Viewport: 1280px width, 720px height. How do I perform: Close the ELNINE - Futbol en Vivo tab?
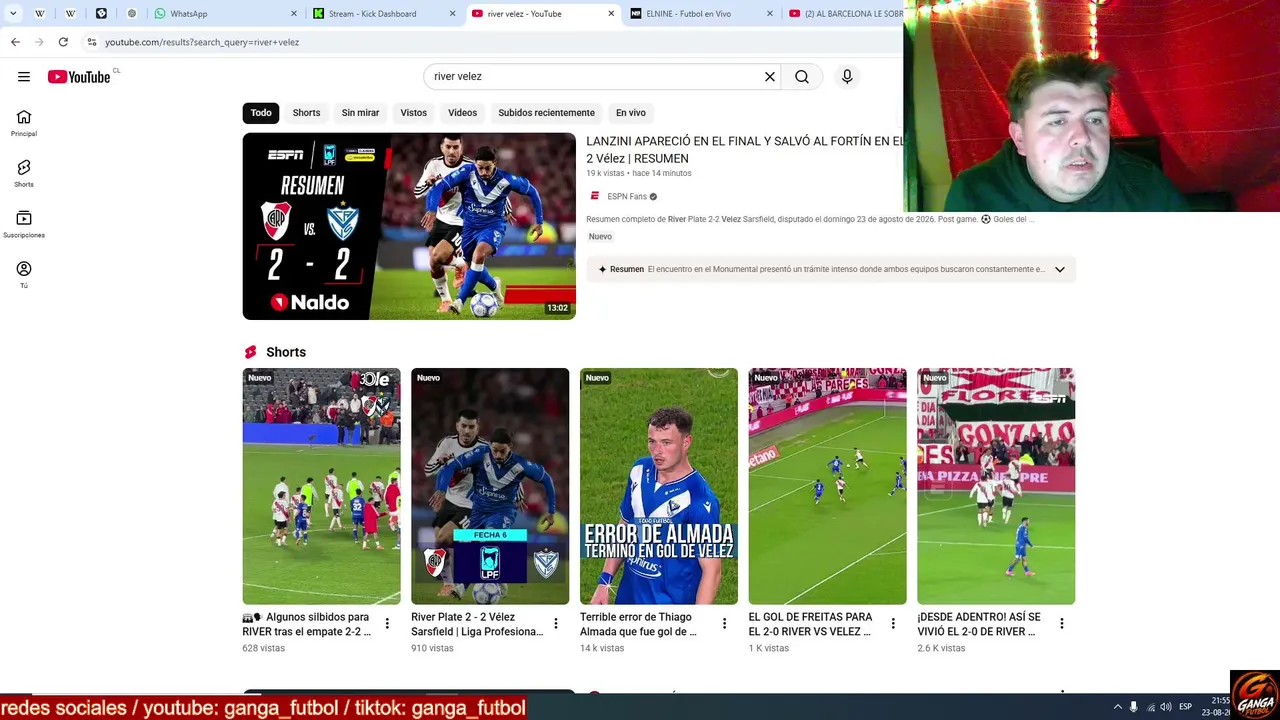pos(769,14)
